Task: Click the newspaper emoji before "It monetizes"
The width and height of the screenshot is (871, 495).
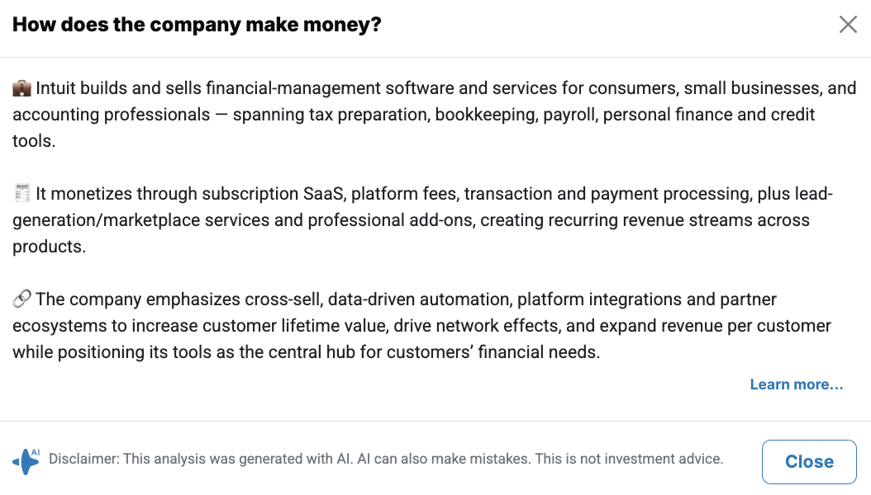Action: click(x=22, y=193)
